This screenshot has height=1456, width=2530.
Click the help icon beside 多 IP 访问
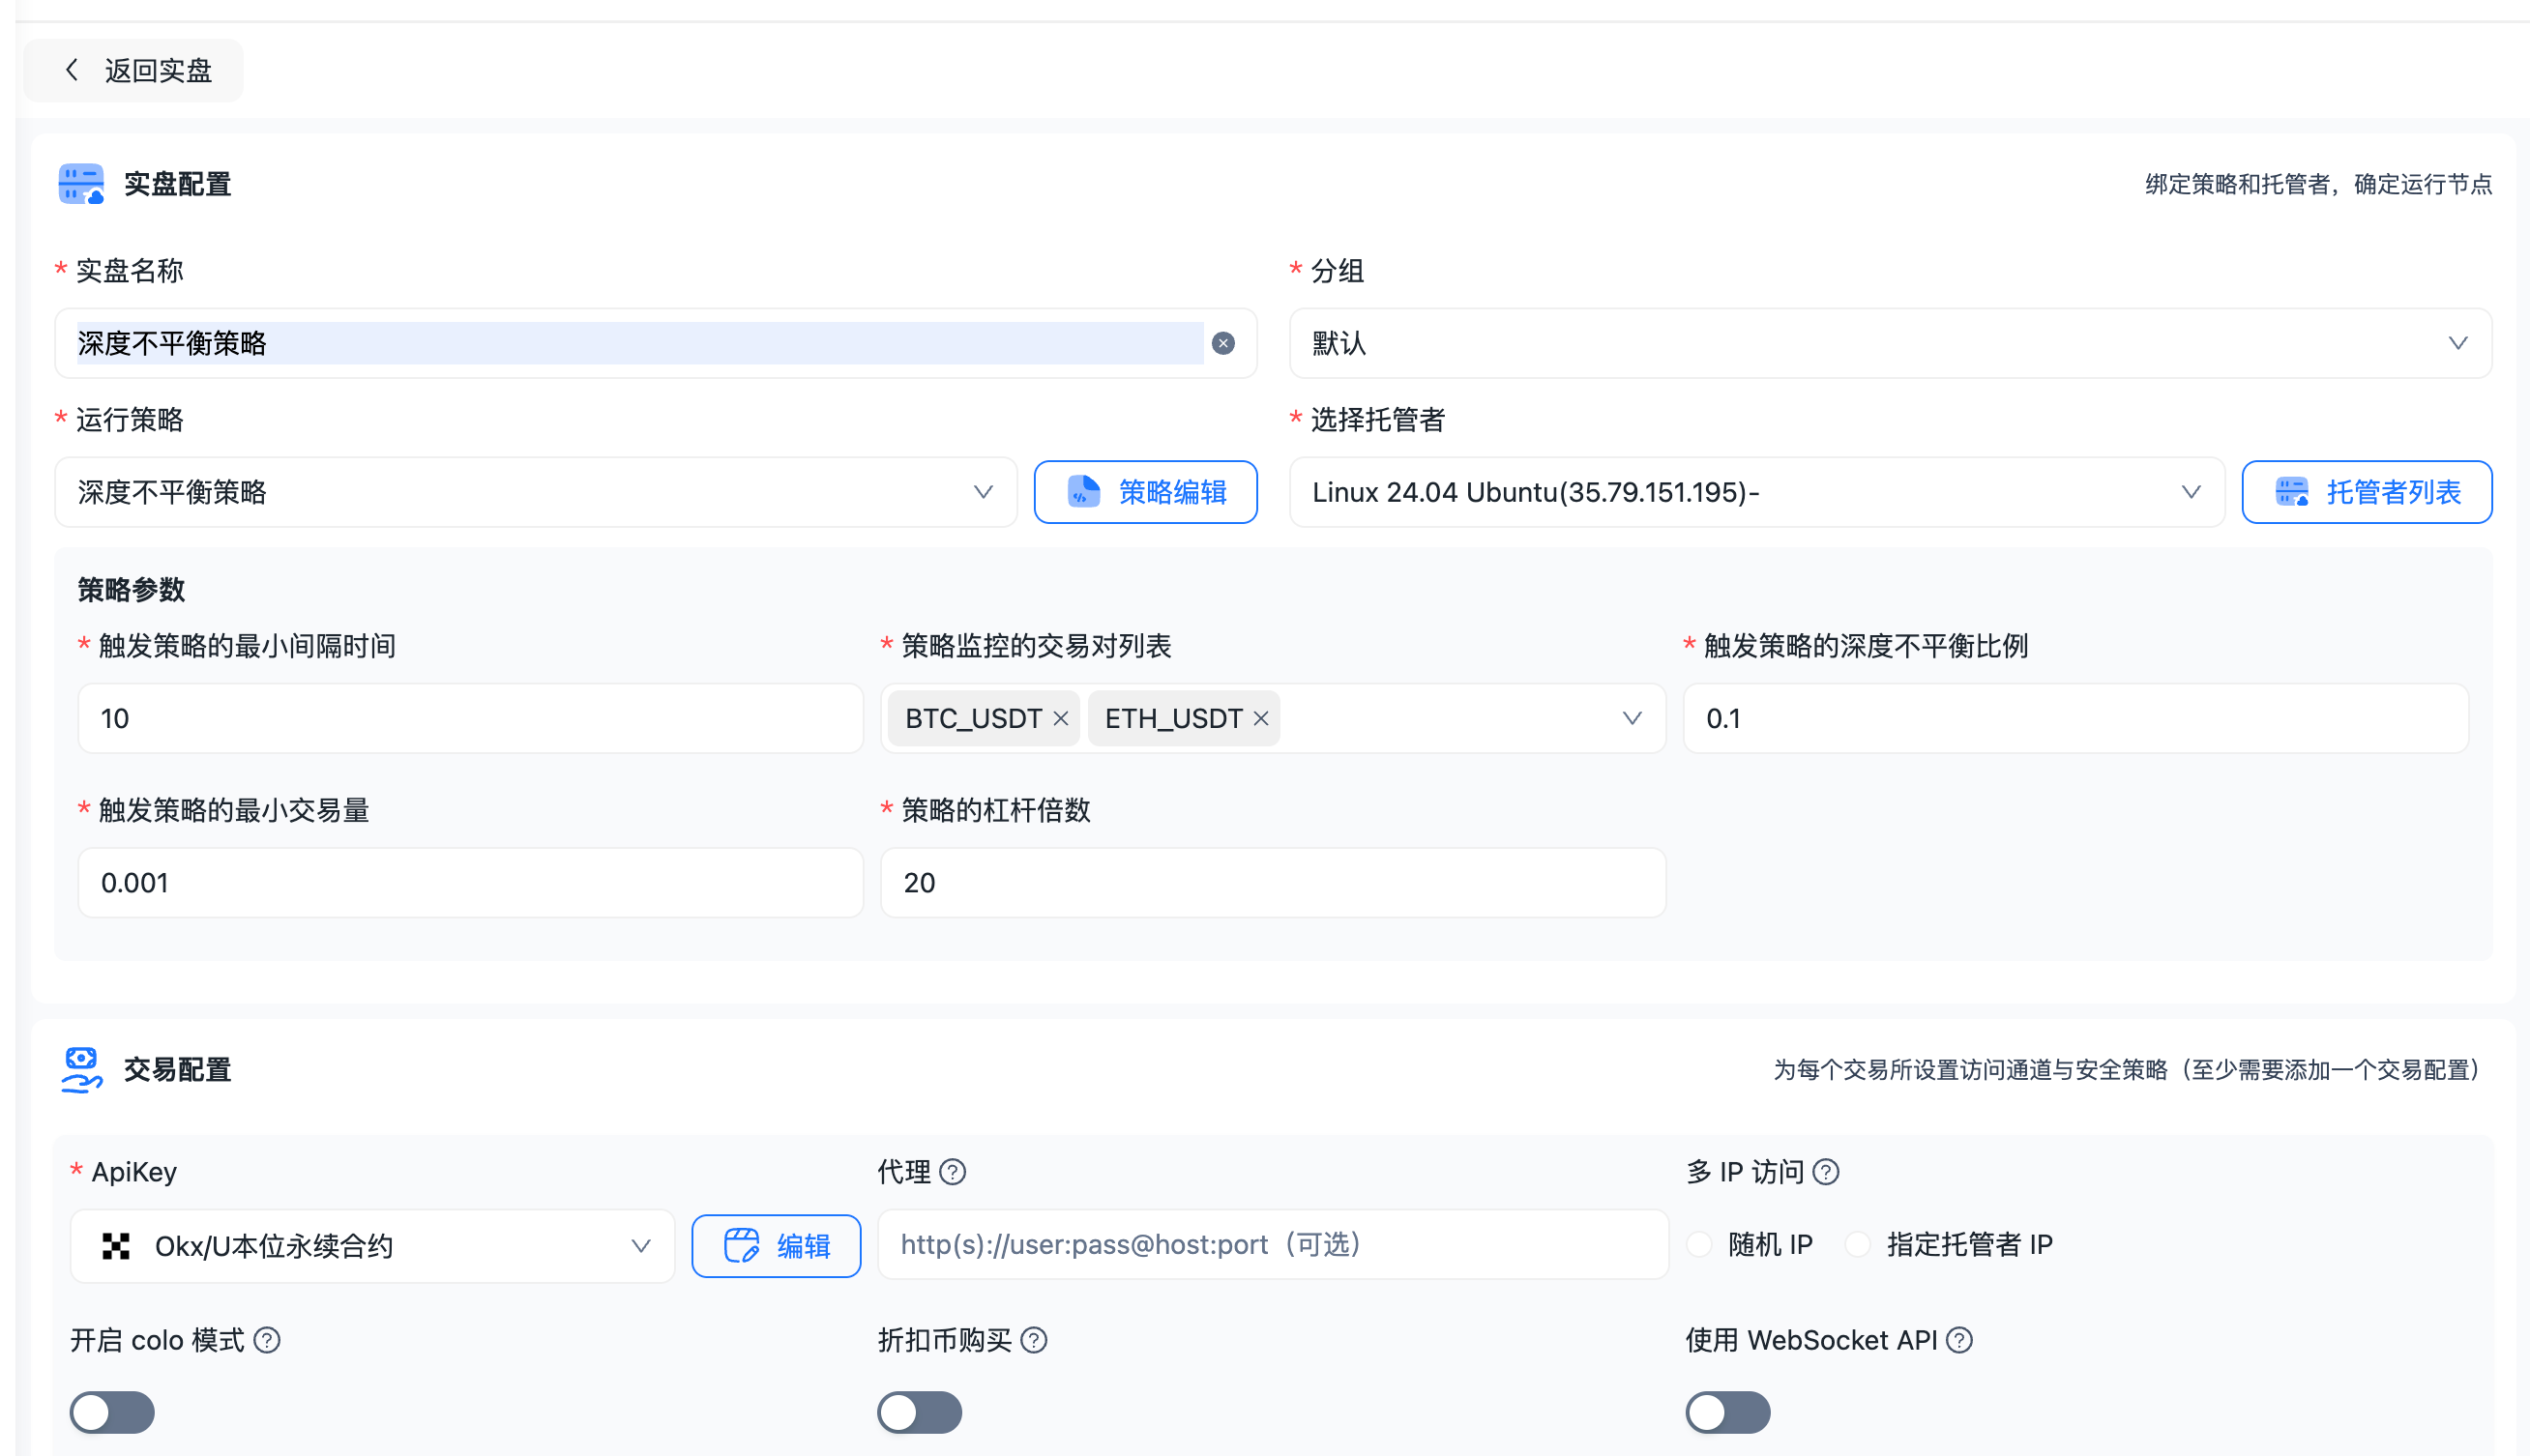[x=1826, y=1172]
